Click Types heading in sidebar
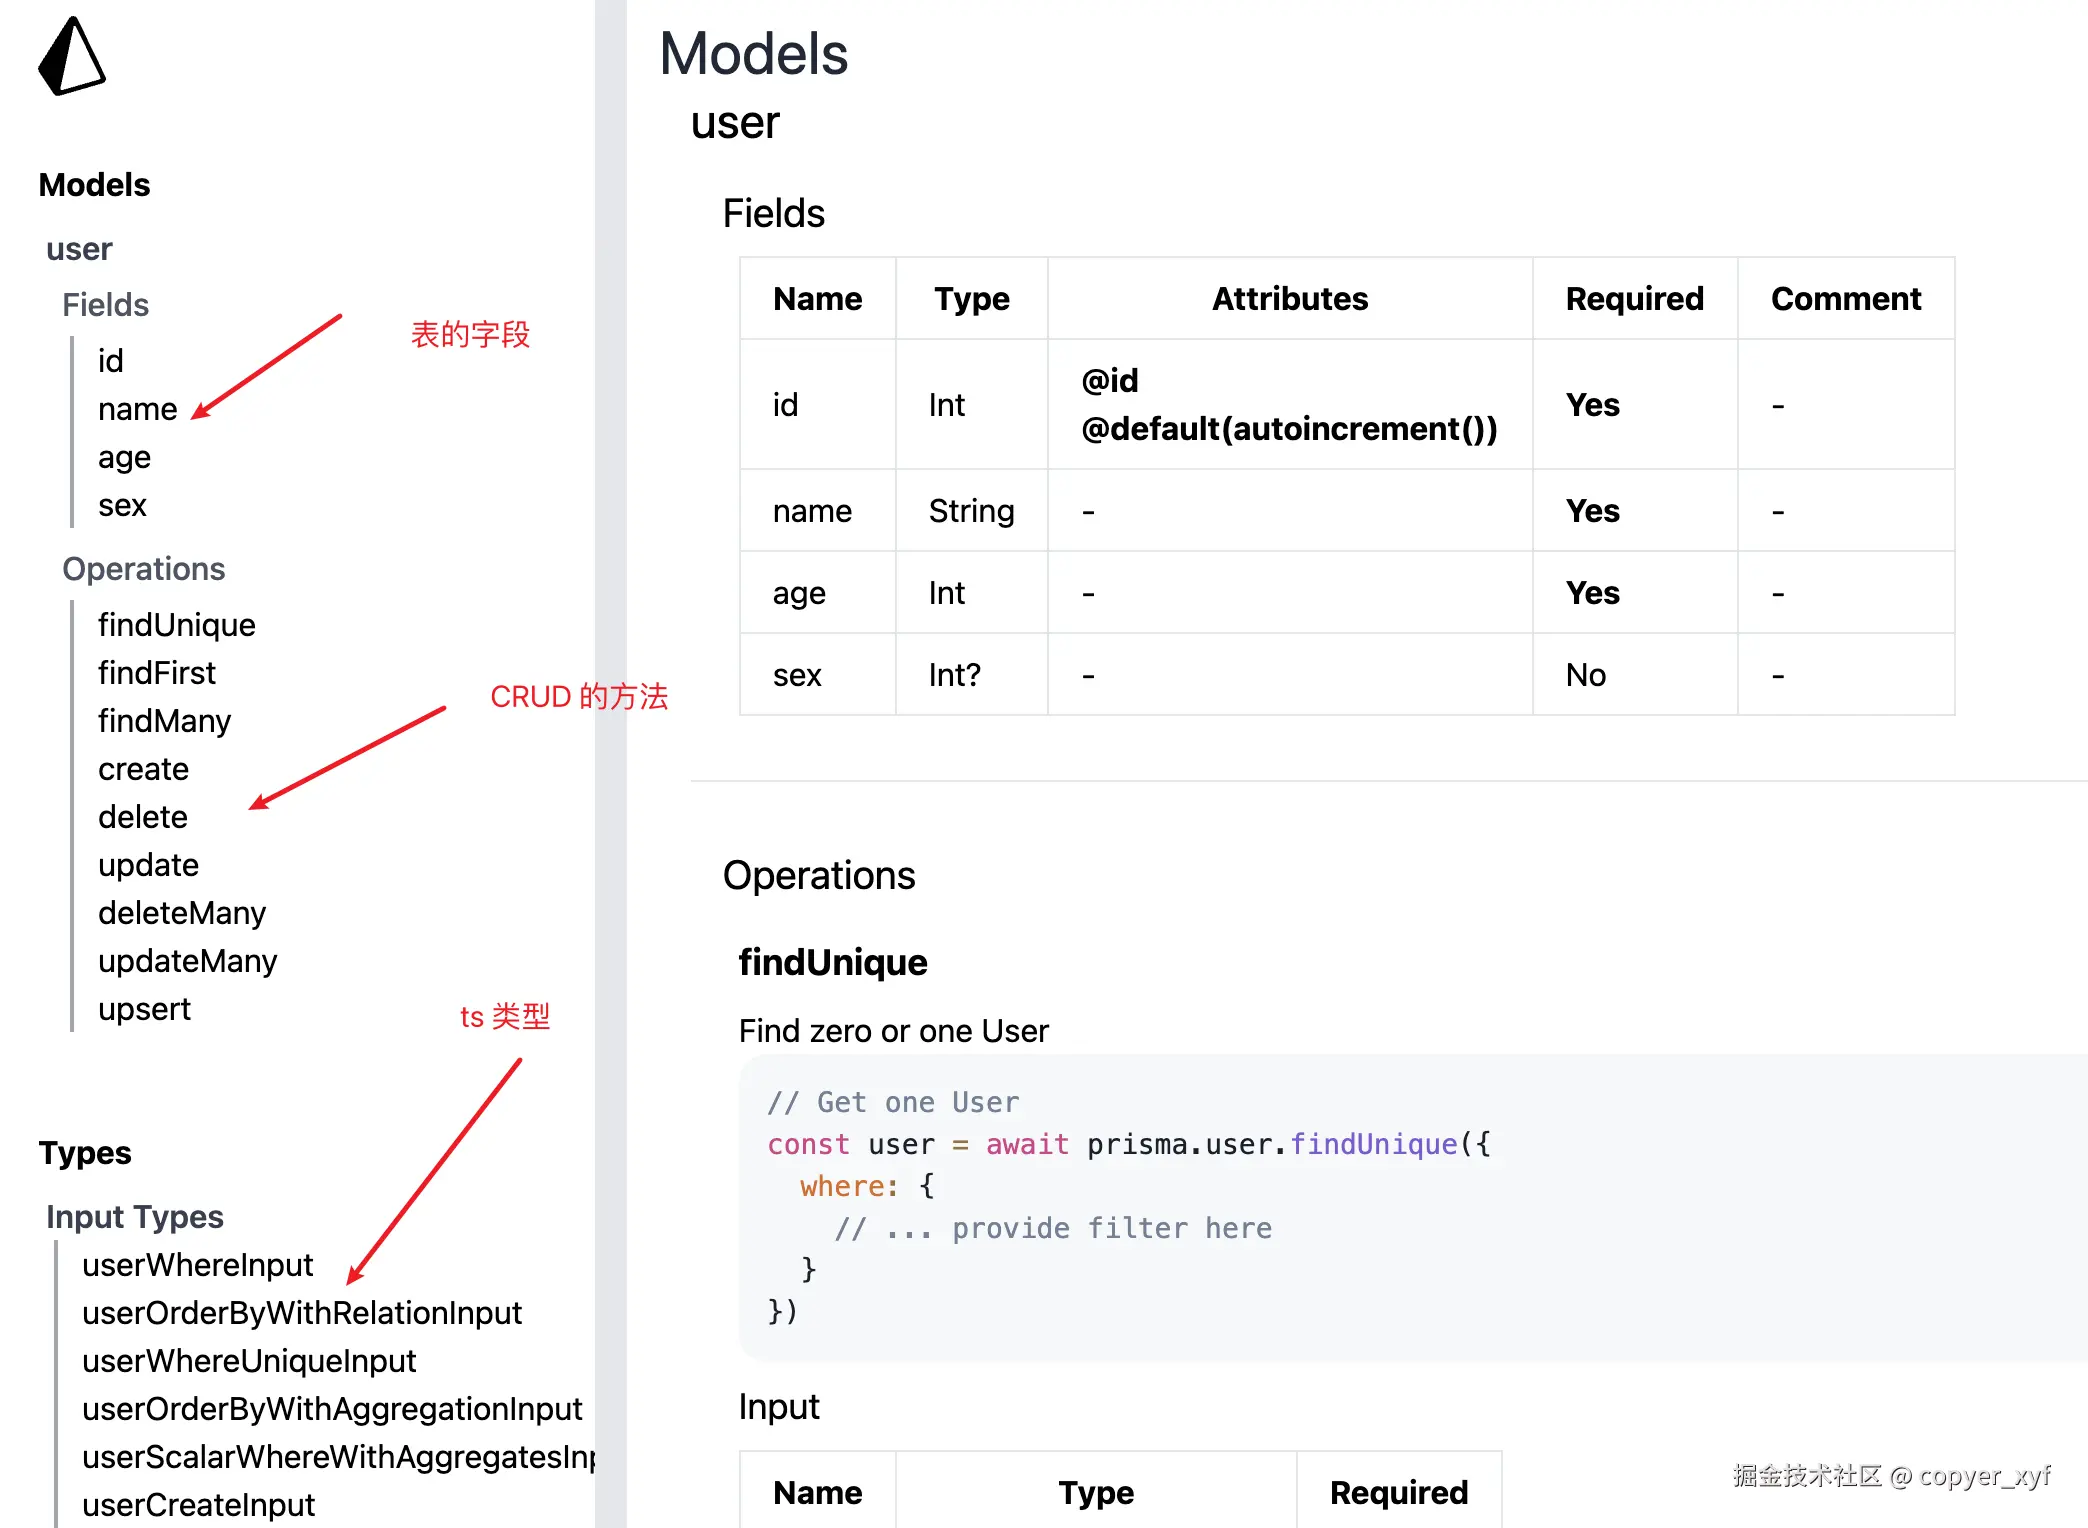This screenshot has height=1528, width=2088. point(85,1153)
